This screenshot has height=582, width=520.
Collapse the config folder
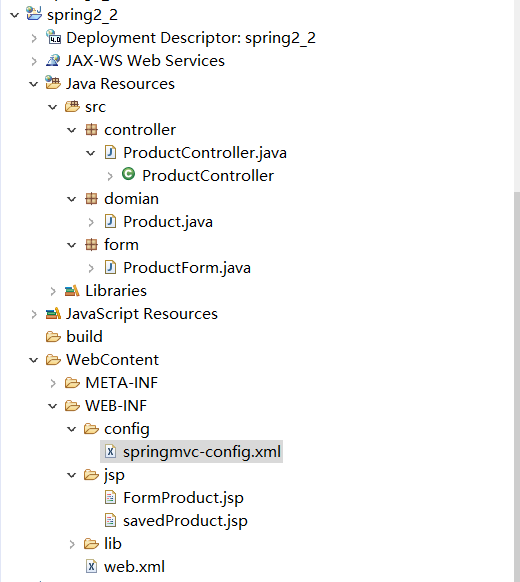point(72,429)
